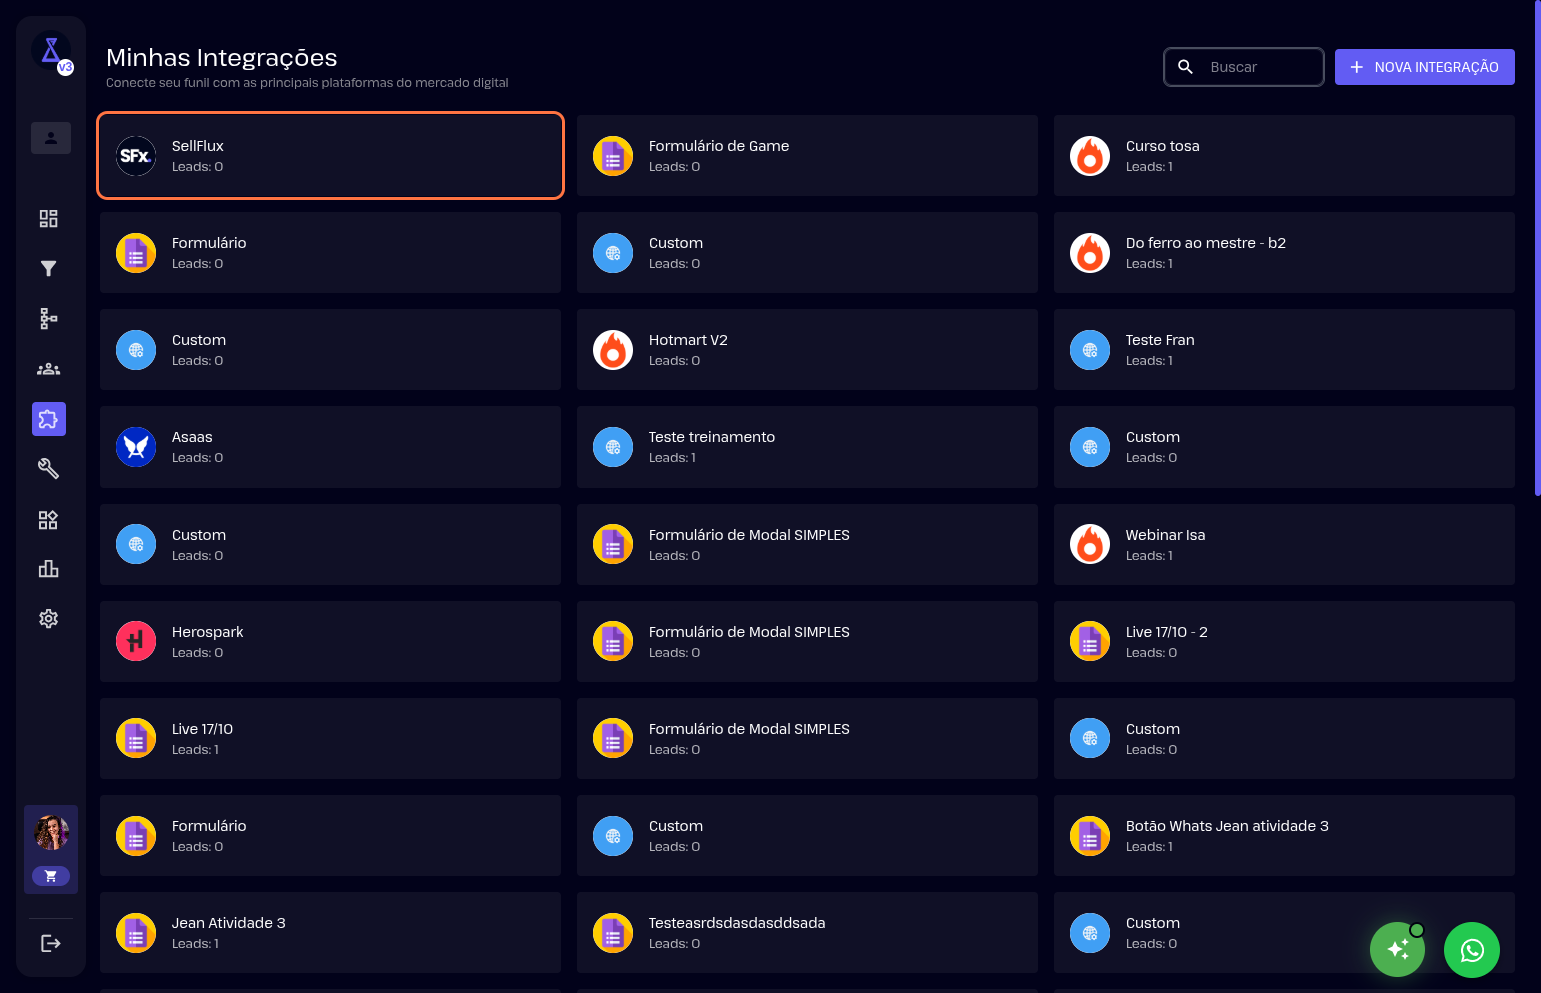Open the Hotmart V2 integration card
Image resolution: width=1541 pixels, height=993 pixels.
[806, 350]
